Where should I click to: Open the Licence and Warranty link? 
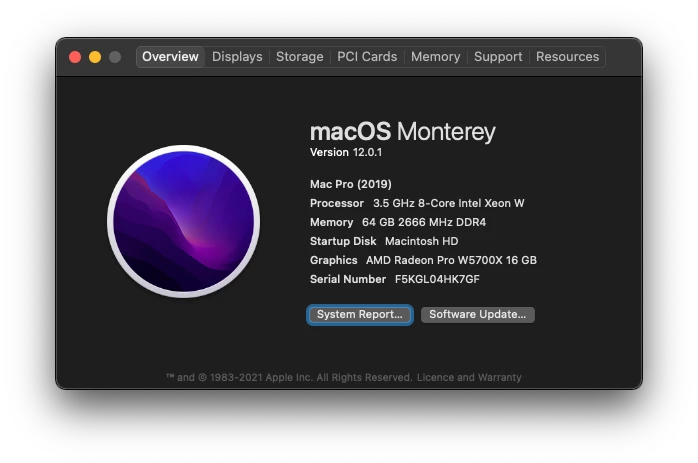[x=469, y=378]
